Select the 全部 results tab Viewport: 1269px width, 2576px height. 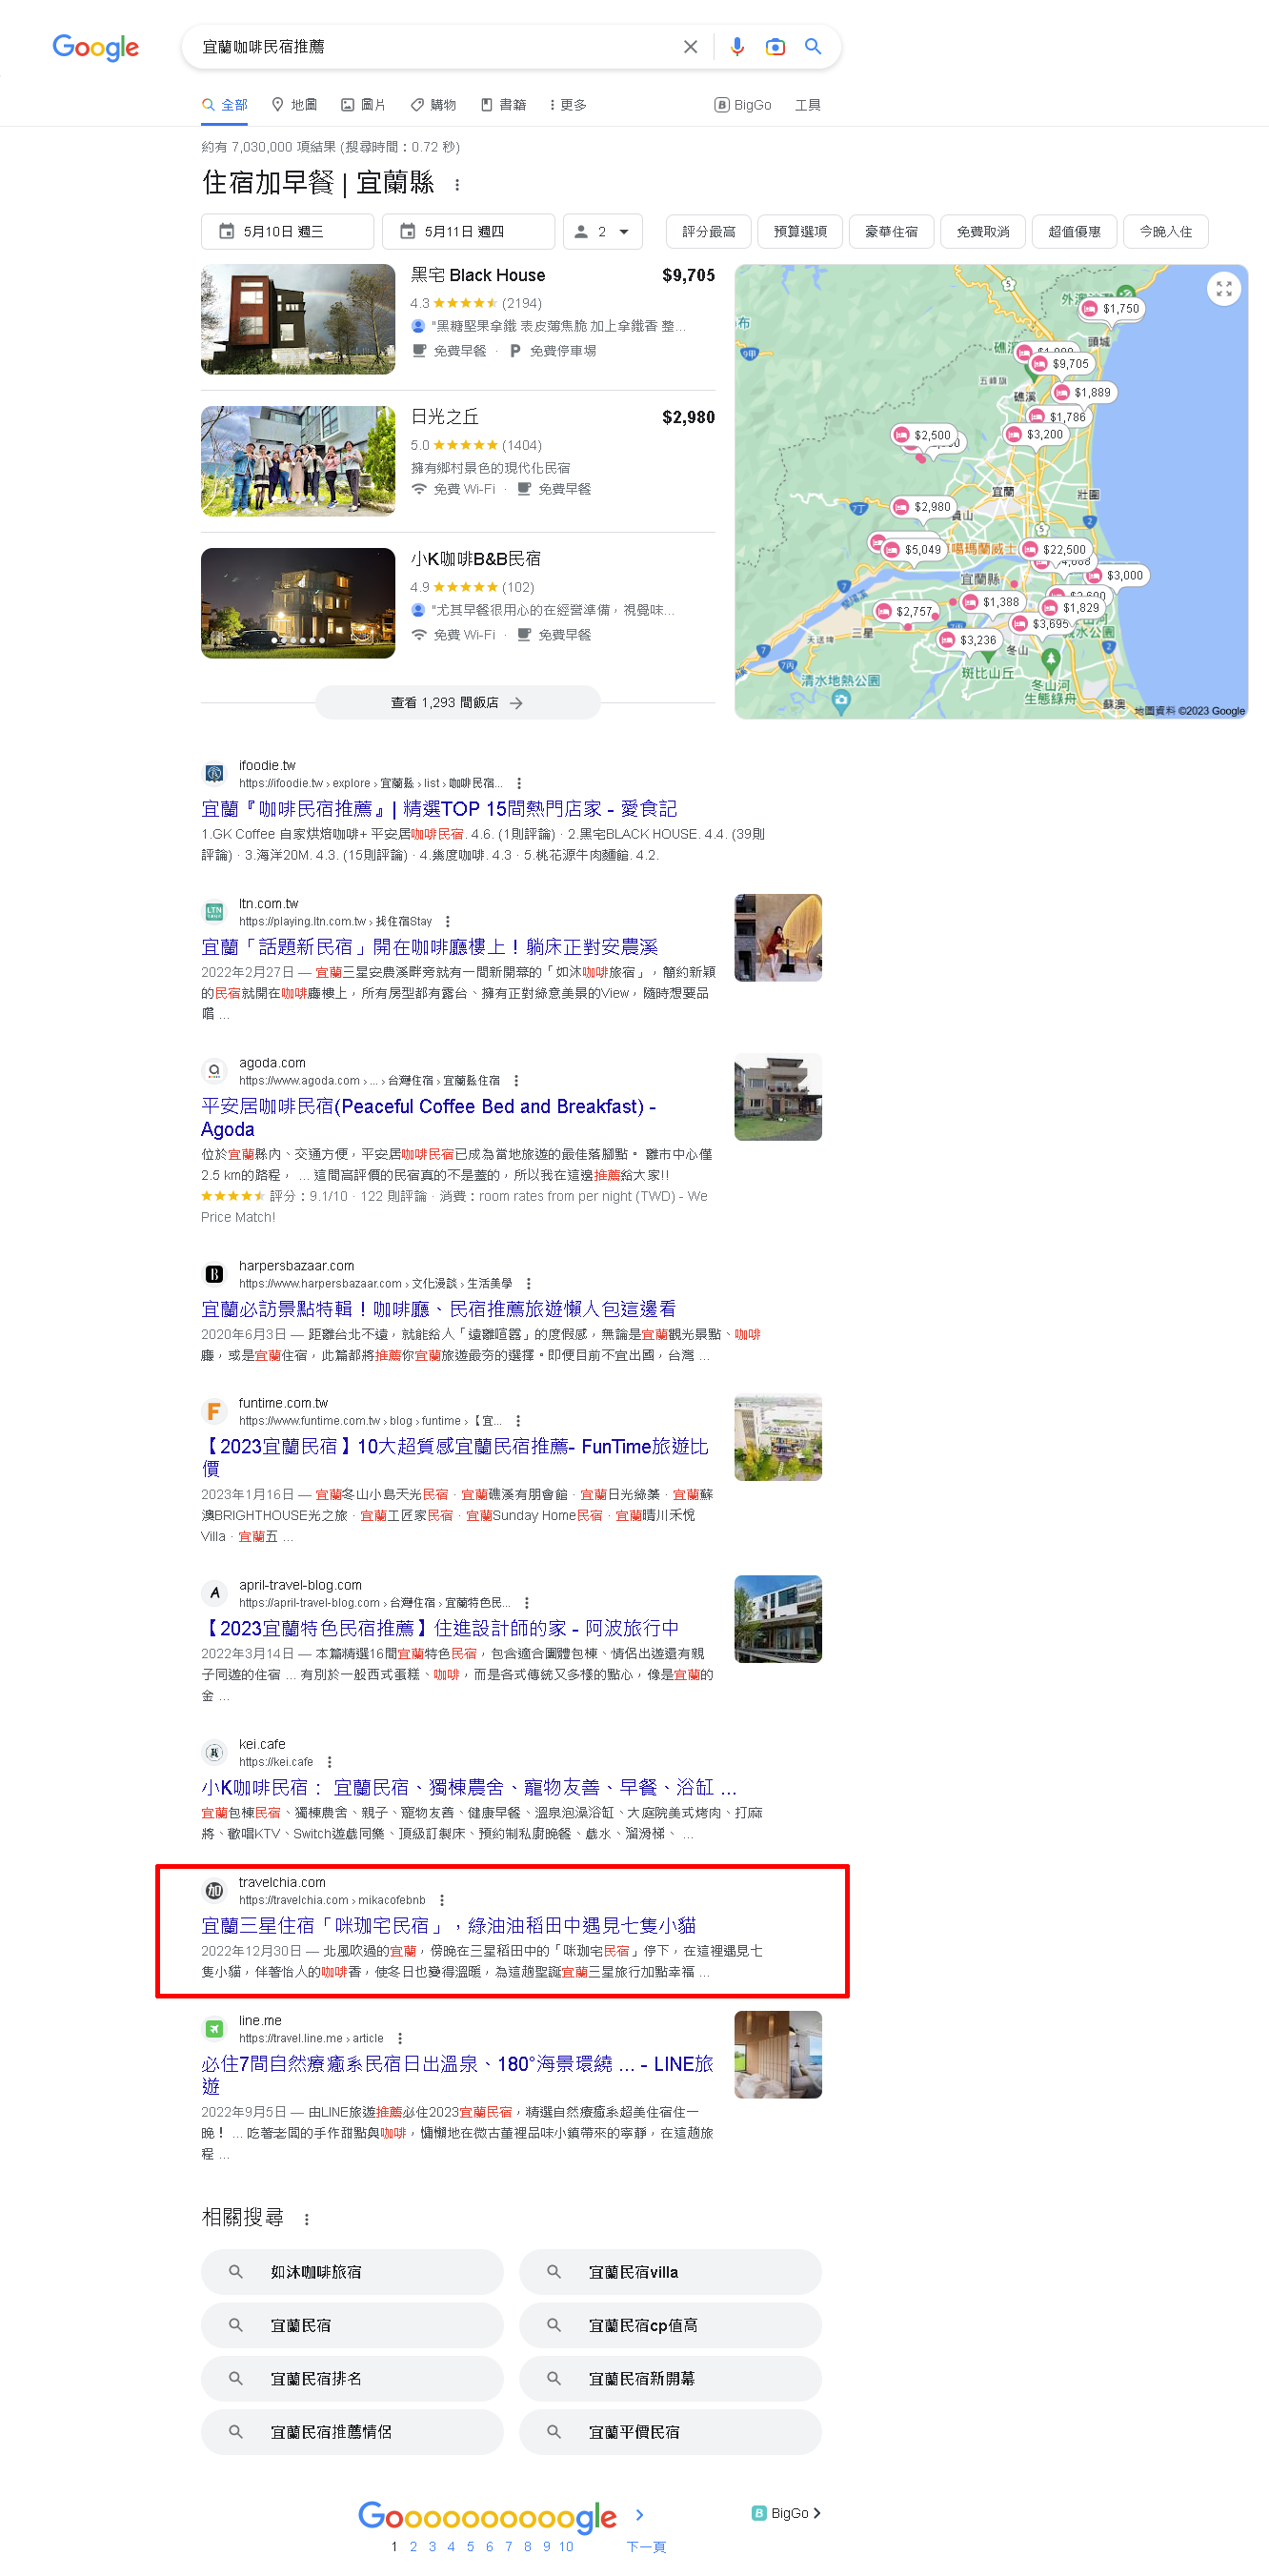pos(225,105)
